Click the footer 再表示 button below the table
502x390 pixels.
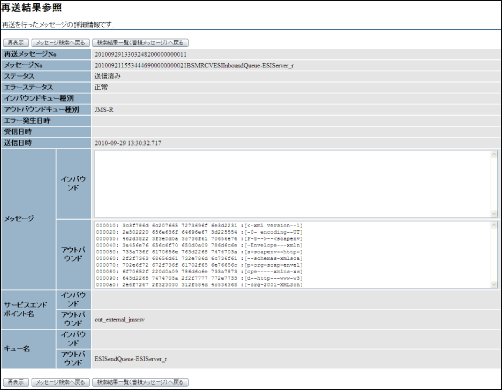pyautogui.click(x=16, y=382)
